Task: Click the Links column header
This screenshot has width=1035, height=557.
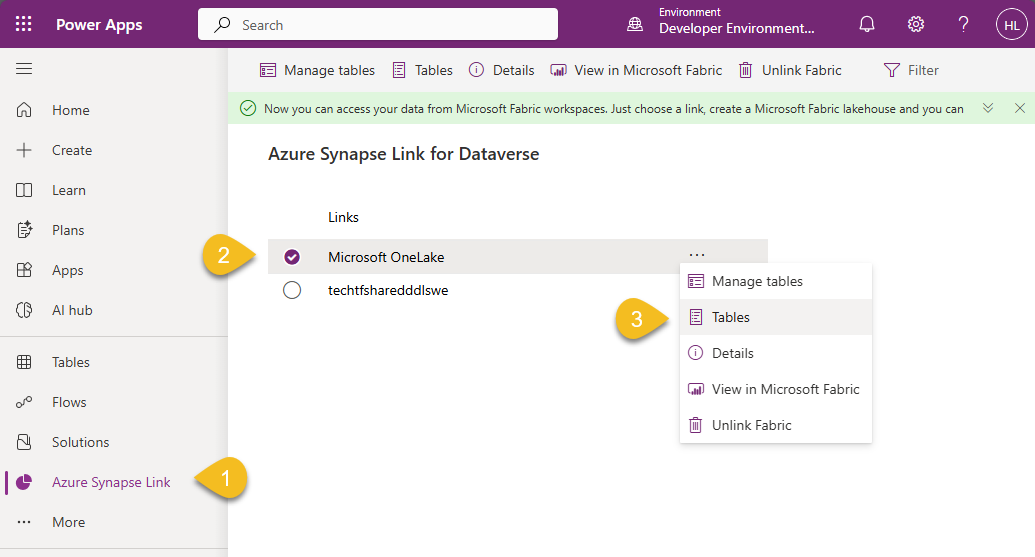Action: pos(343,217)
